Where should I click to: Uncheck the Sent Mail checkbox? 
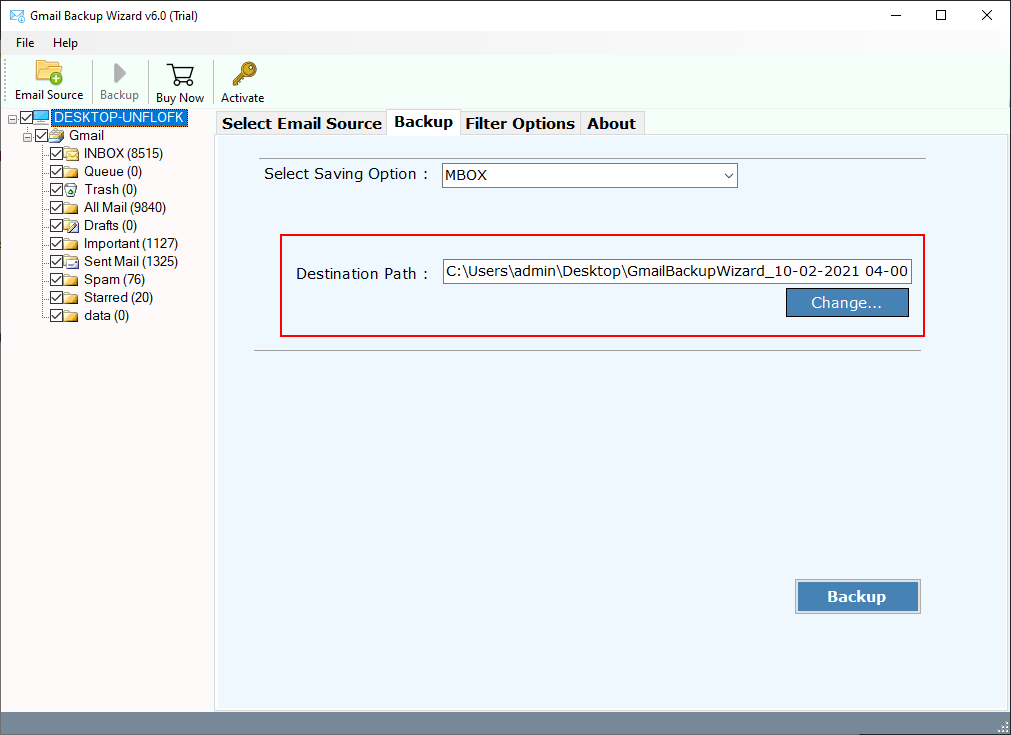(x=57, y=262)
